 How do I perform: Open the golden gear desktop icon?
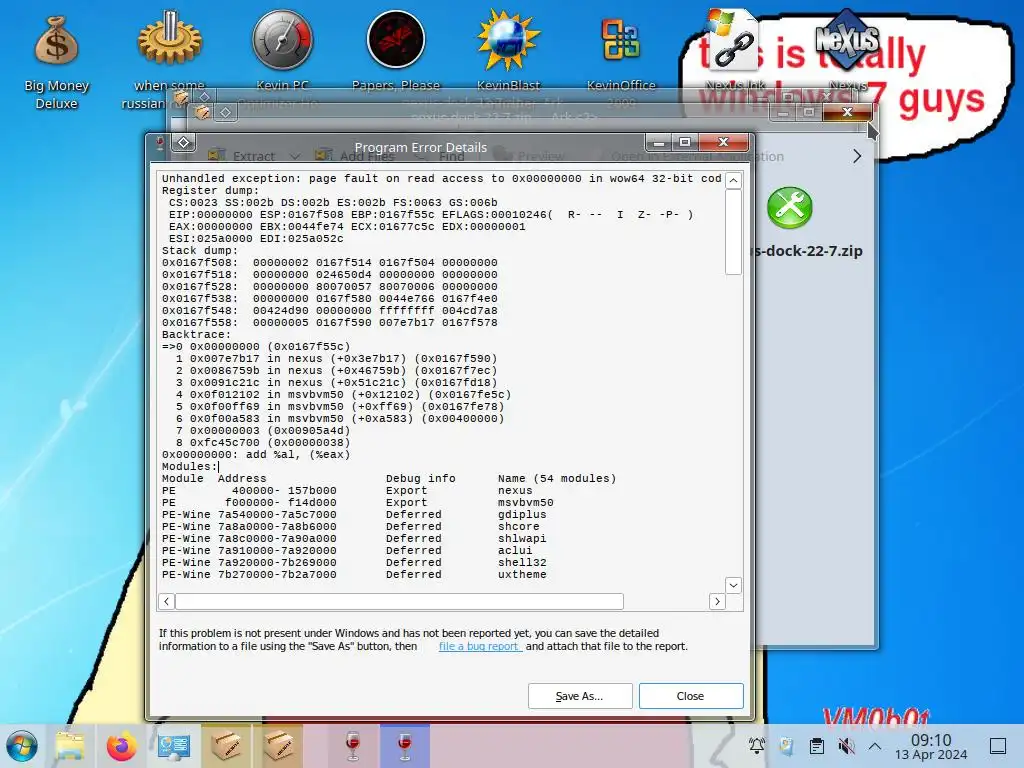170,40
